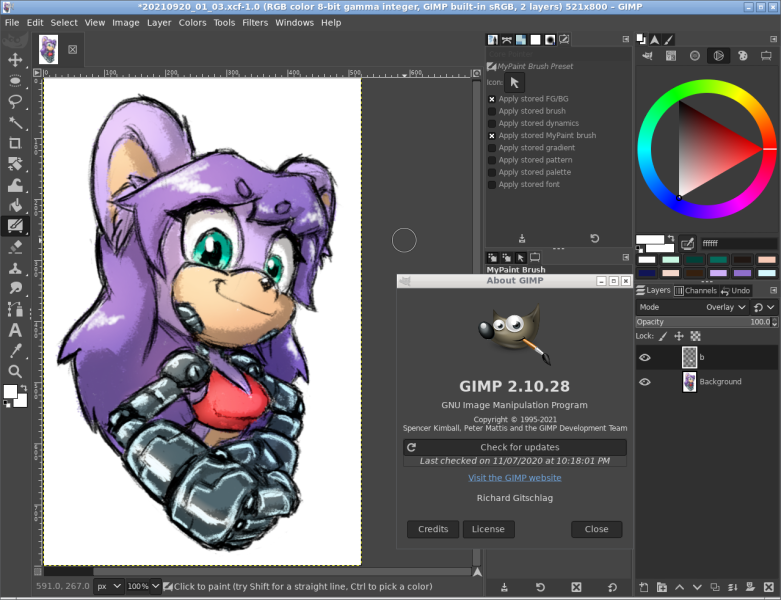Uncheck Apply stored MyPaint brush
This screenshot has width=781, height=600.
492,135
